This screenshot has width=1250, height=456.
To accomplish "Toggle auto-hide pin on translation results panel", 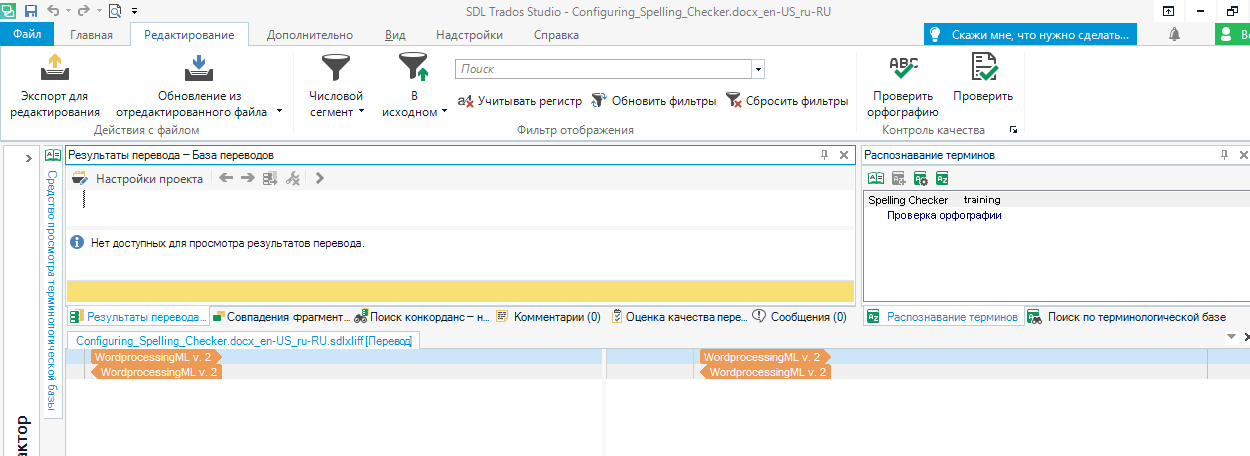I will point(825,155).
